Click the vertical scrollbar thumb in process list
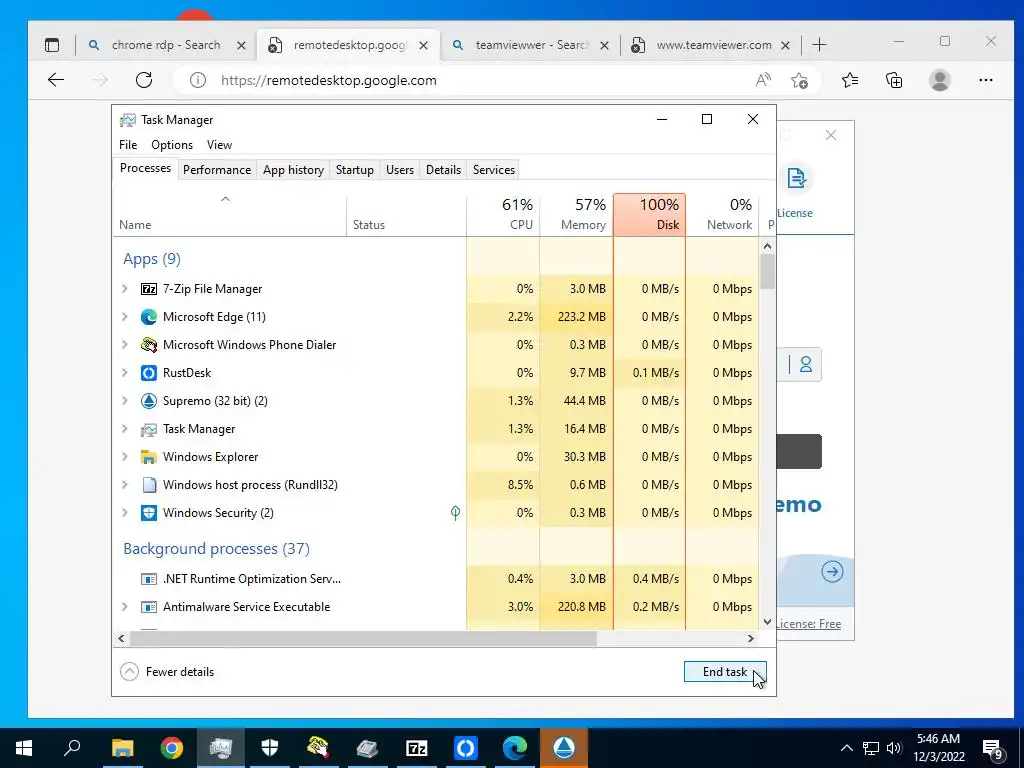This screenshot has height=768, width=1024. pos(767,271)
